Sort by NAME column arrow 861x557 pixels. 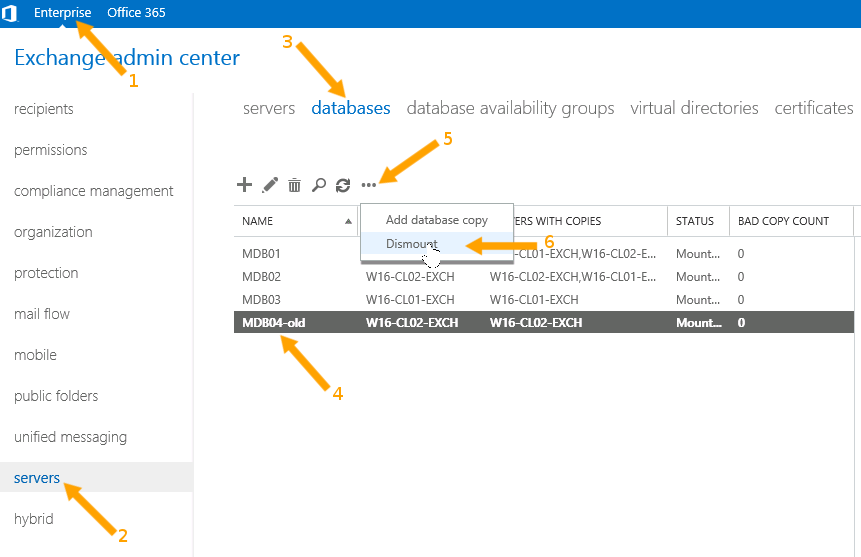[348, 221]
